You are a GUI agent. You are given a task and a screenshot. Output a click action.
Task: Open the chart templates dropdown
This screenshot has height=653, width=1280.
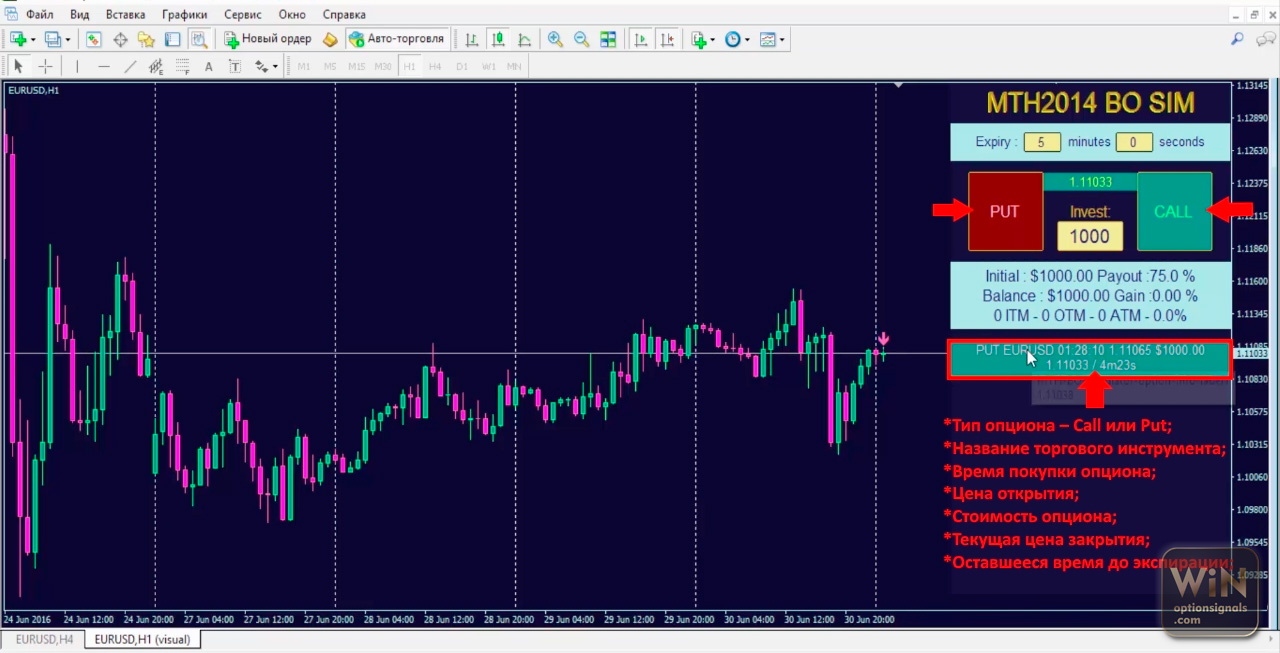pyautogui.click(x=782, y=40)
